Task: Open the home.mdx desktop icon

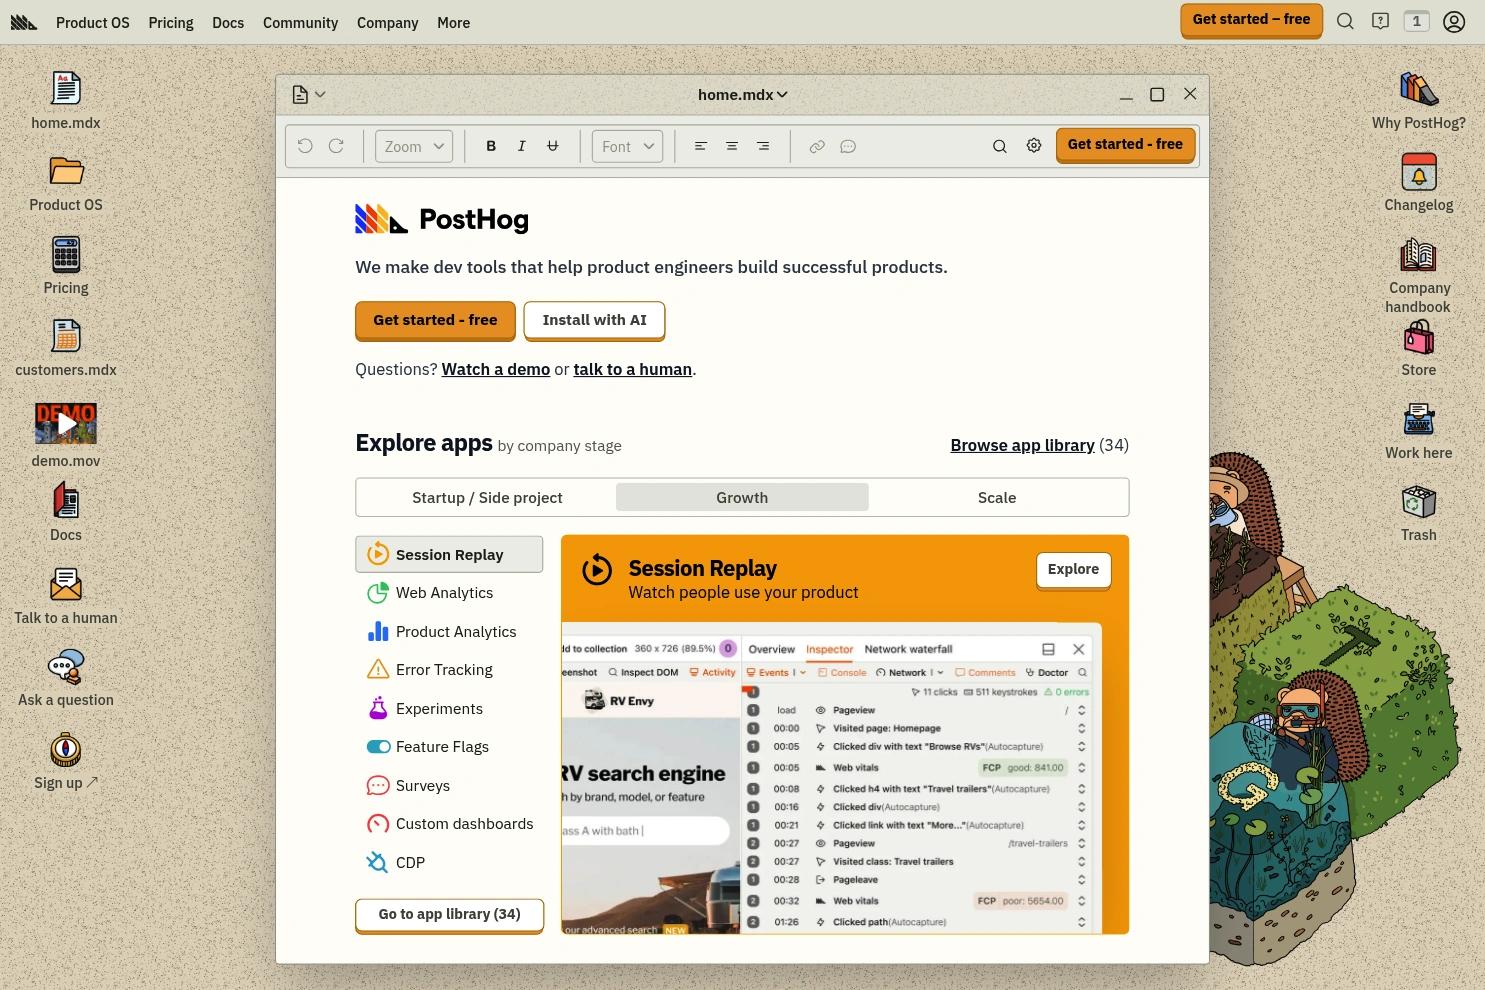Action: tap(66, 100)
